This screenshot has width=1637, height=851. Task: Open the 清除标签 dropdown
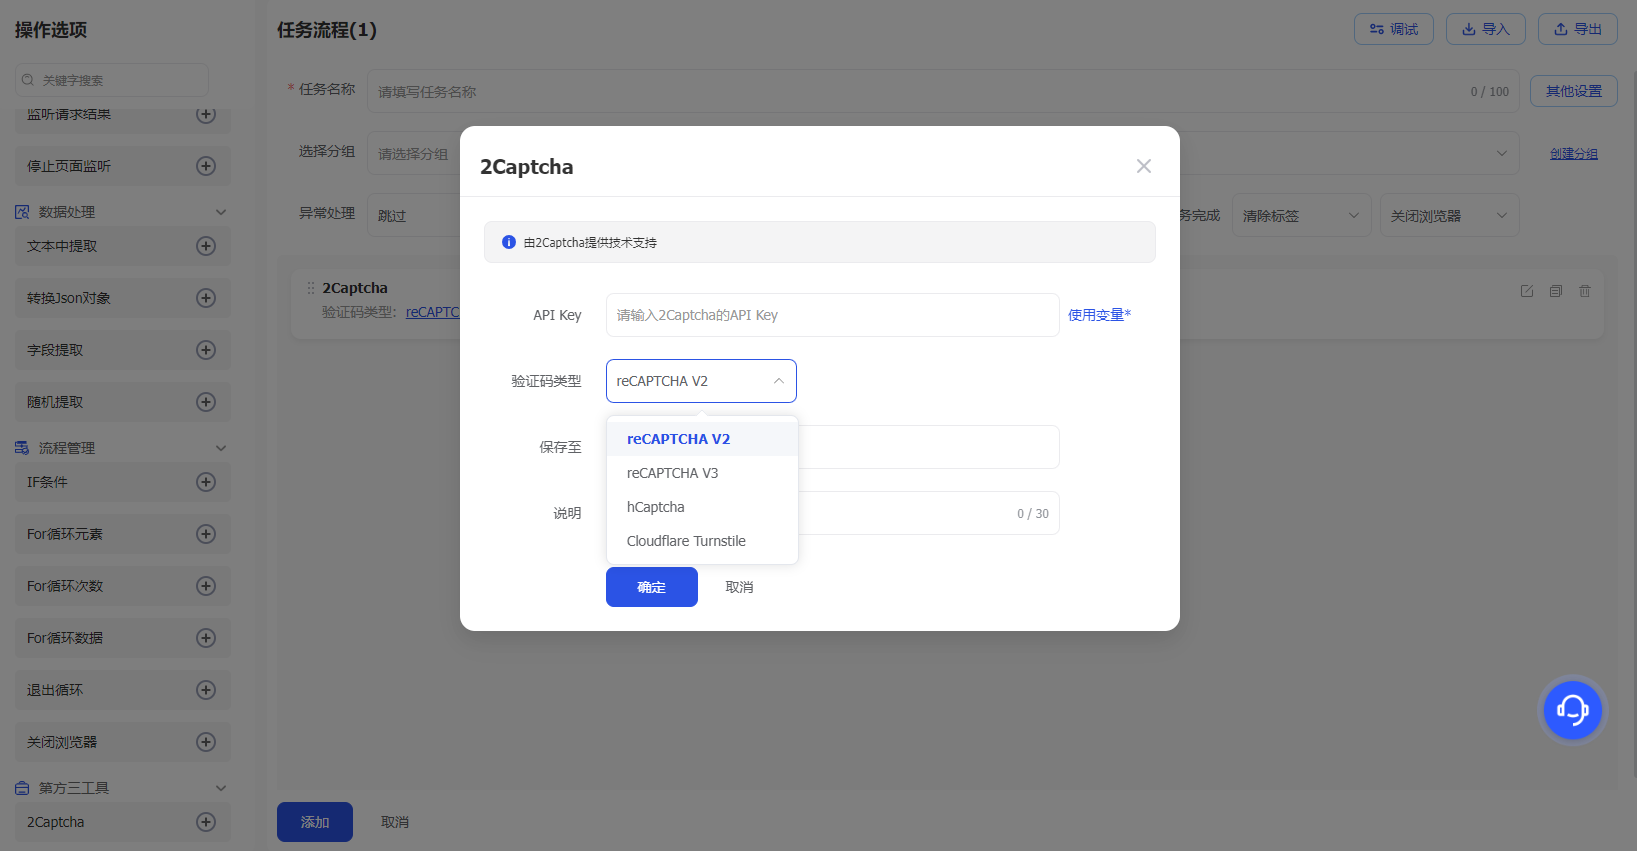pyautogui.click(x=1302, y=215)
